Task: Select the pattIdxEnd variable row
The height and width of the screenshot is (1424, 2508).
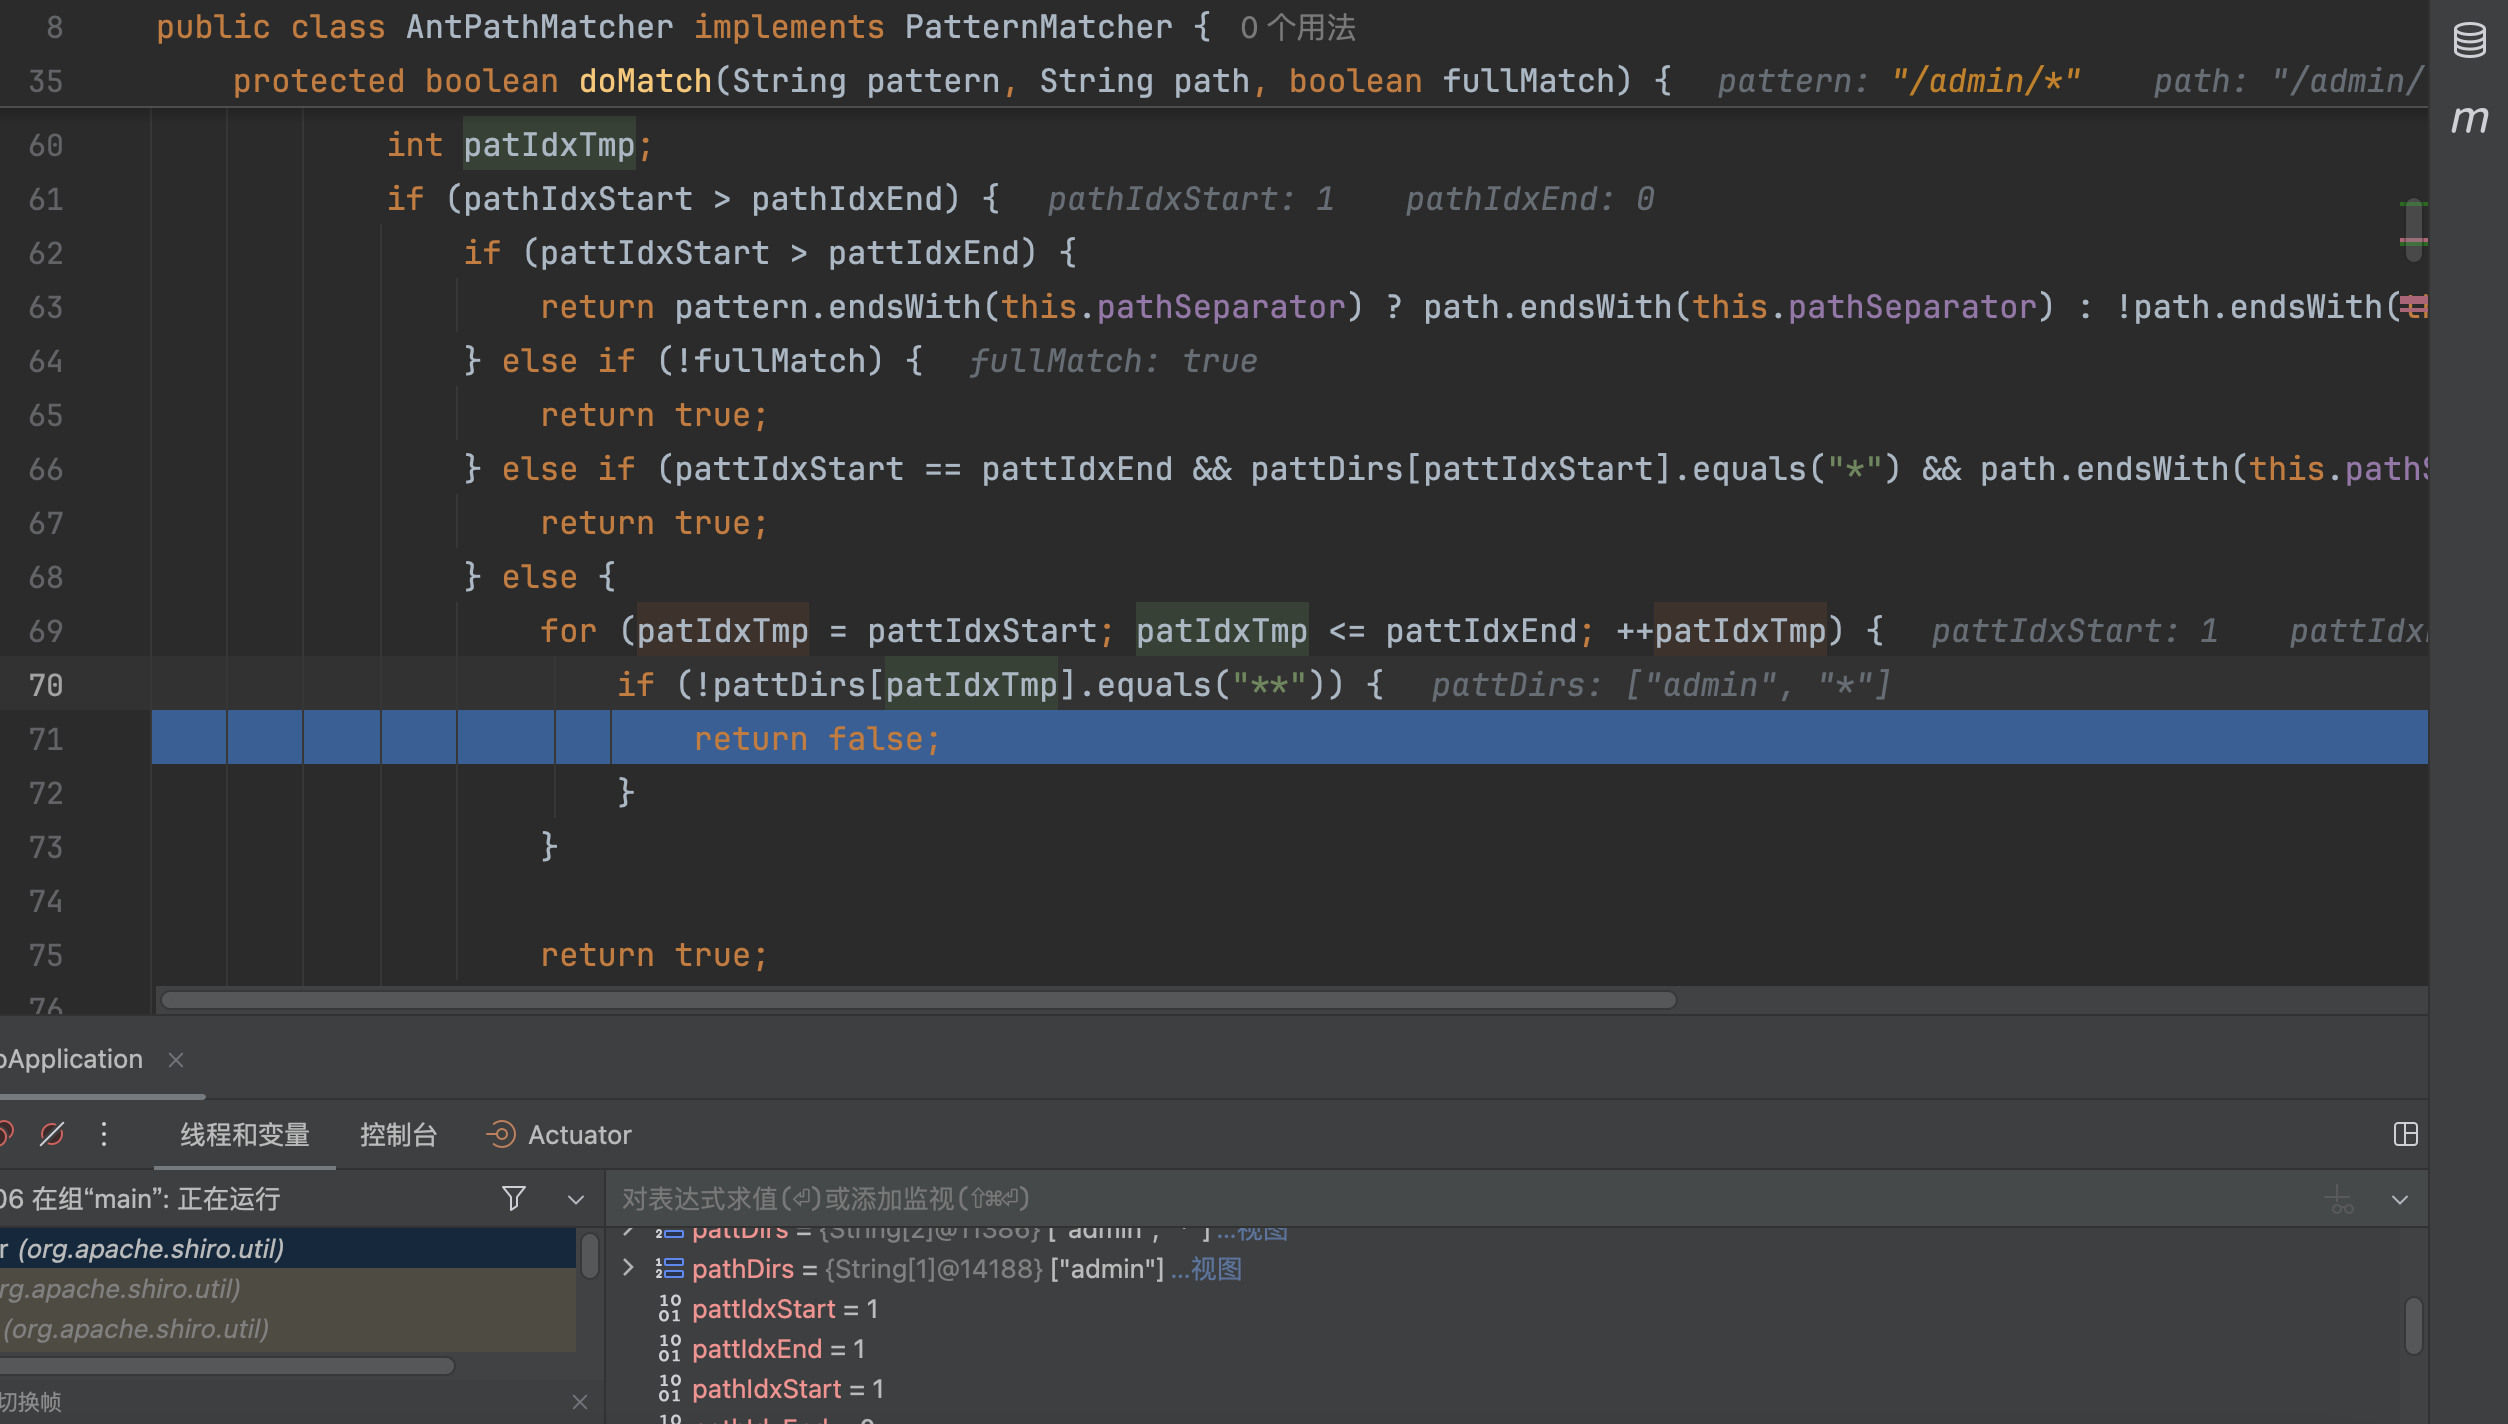Action: (756, 1349)
